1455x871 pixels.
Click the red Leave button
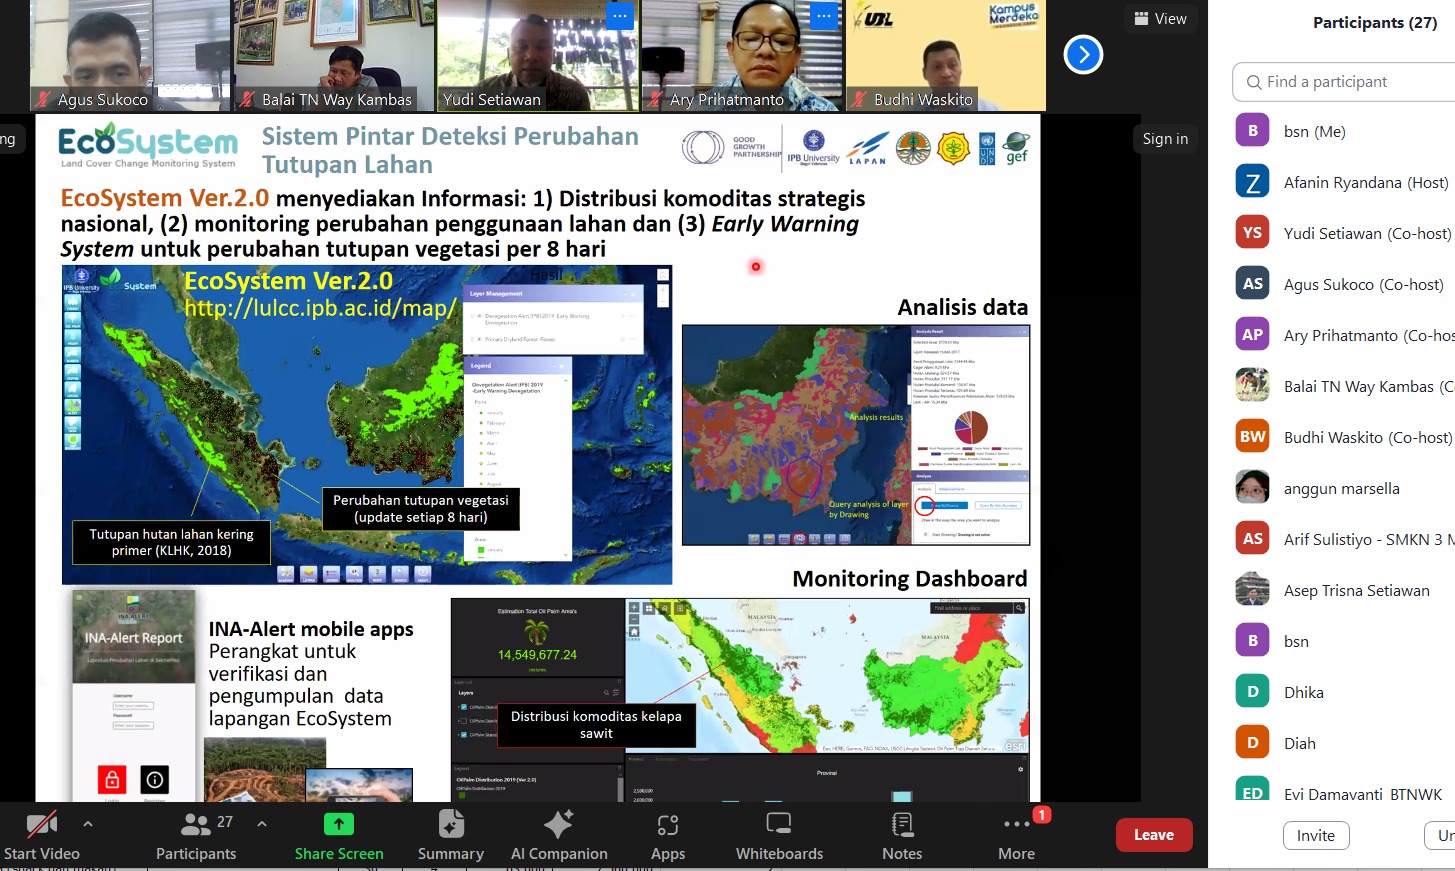click(1154, 835)
